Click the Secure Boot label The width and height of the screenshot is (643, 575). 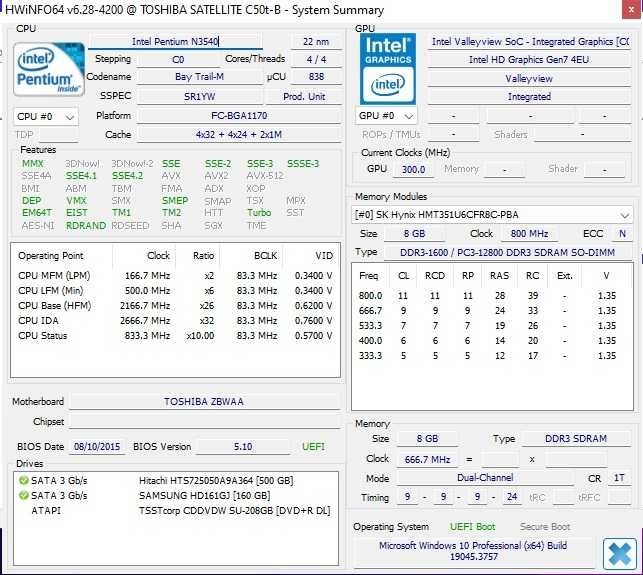pyautogui.click(x=545, y=527)
